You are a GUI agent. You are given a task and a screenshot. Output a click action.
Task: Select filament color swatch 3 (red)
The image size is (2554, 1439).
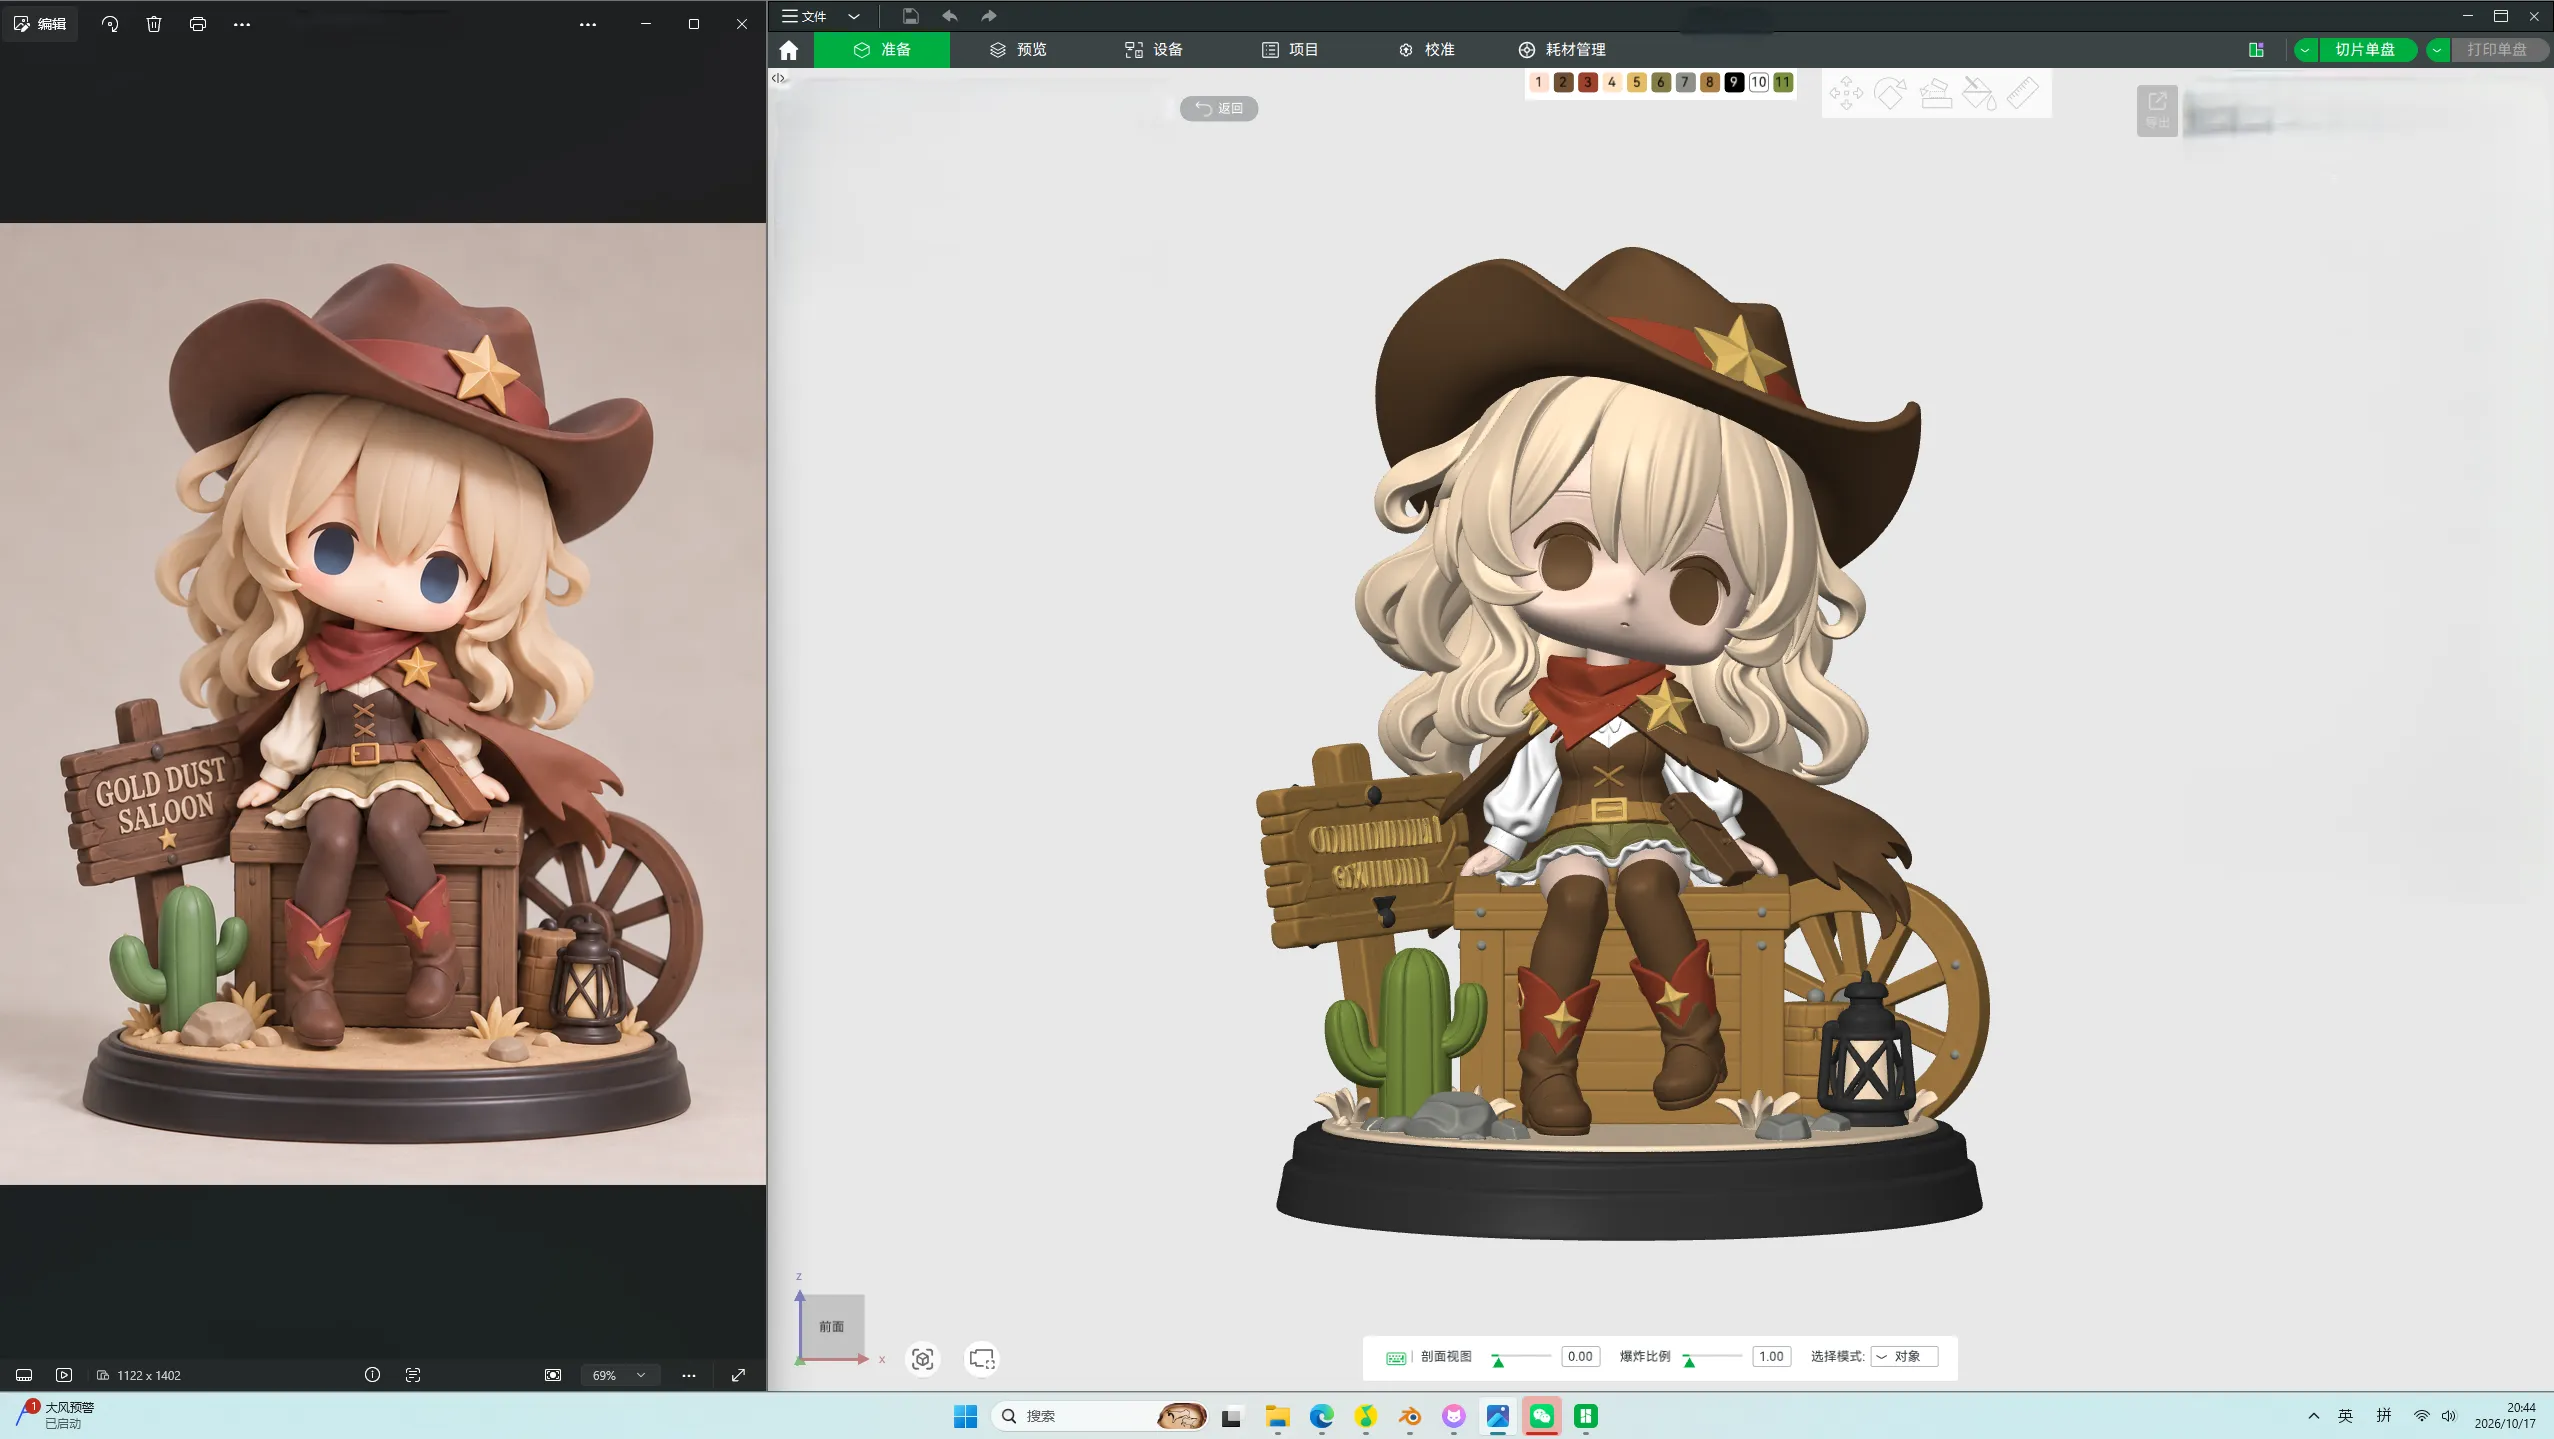[x=1588, y=82]
